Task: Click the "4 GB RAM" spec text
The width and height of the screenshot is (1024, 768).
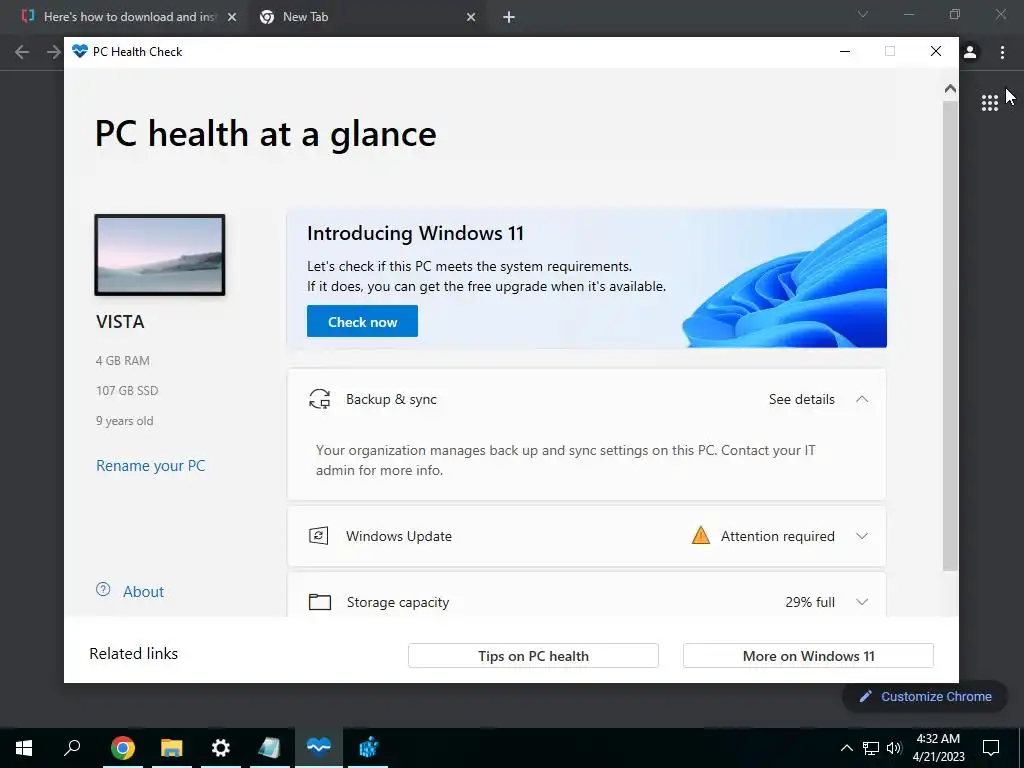Action: [x=123, y=360]
